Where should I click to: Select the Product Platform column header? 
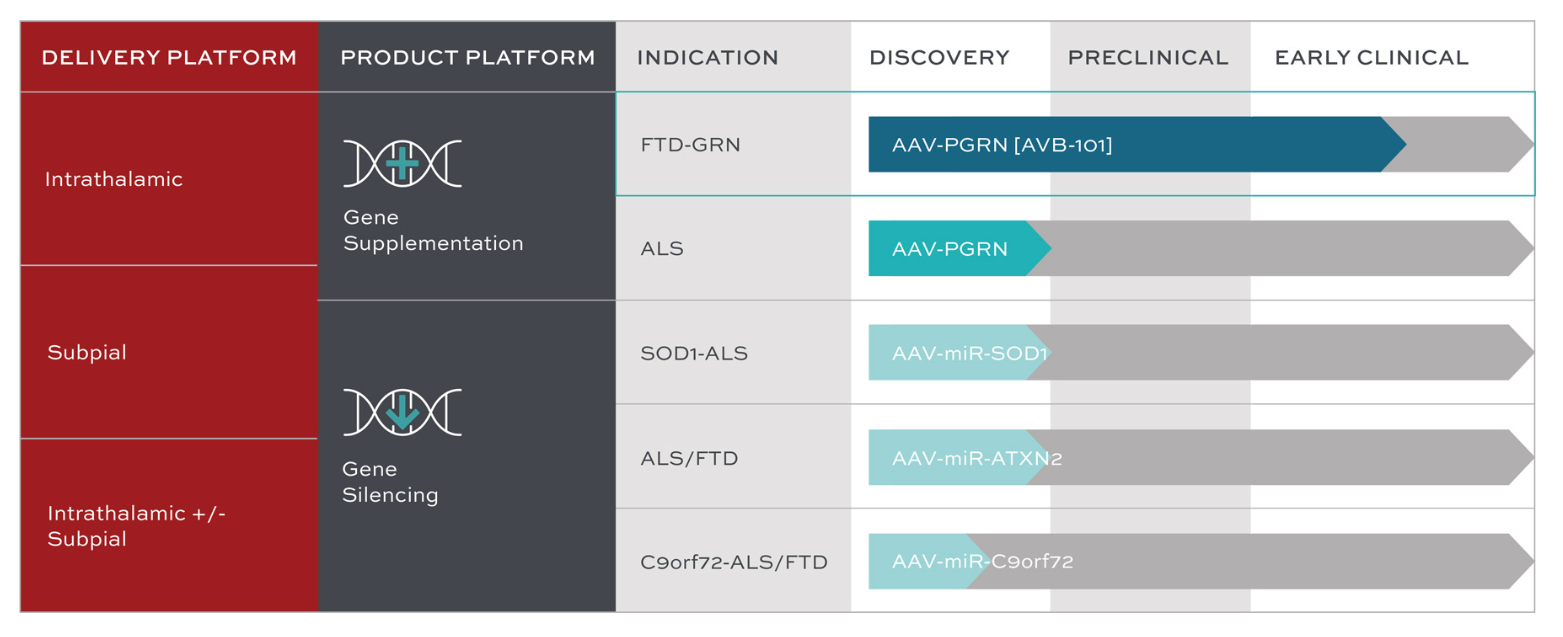(467, 57)
